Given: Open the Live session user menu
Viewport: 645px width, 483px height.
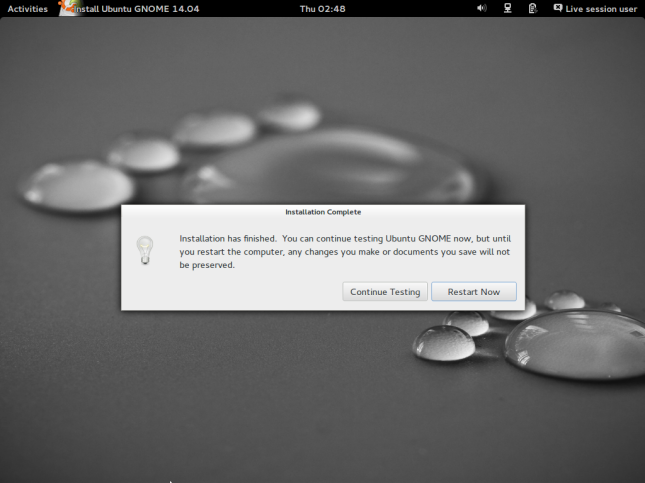Looking at the screenshot, I should pyautogui.click(x=595, y=9).
